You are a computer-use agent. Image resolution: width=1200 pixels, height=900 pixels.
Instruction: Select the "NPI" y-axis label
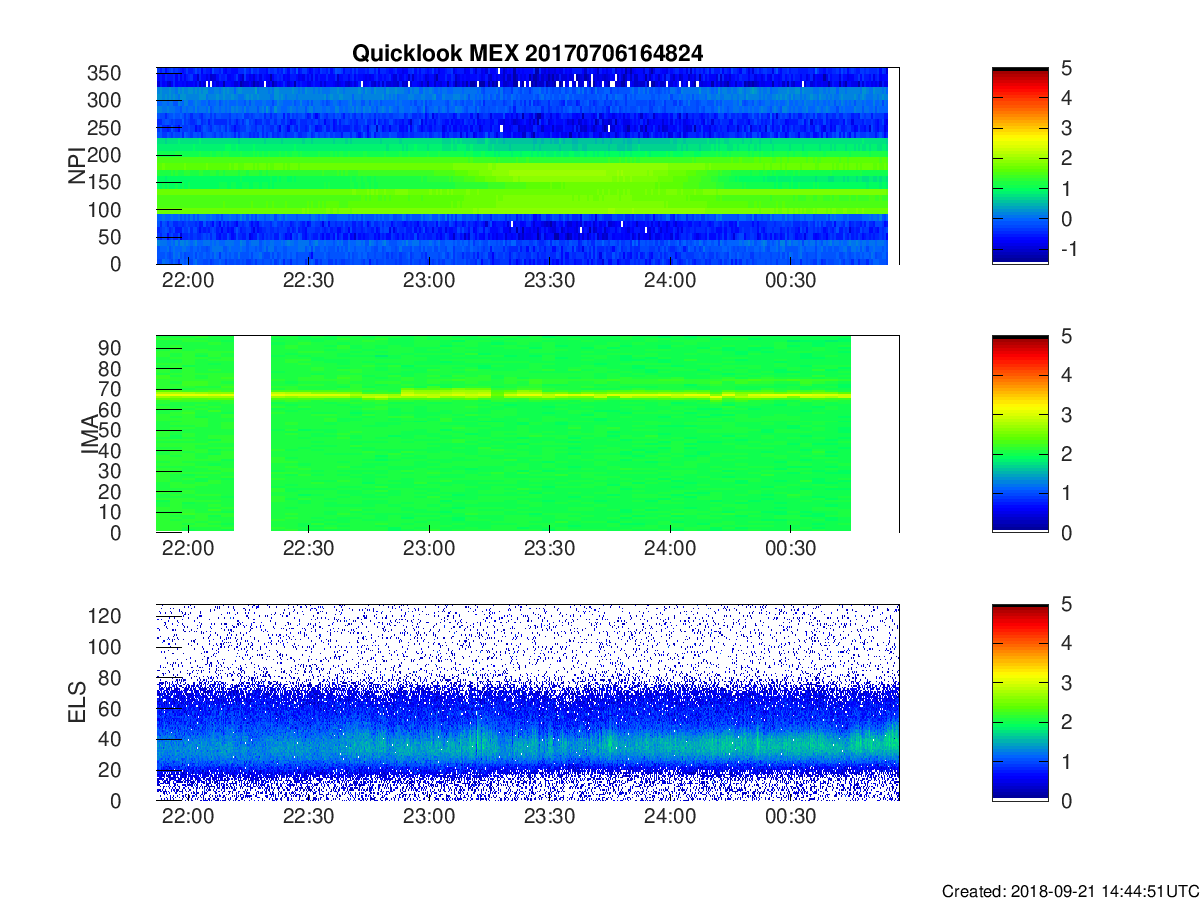click(x=77, y=166)
